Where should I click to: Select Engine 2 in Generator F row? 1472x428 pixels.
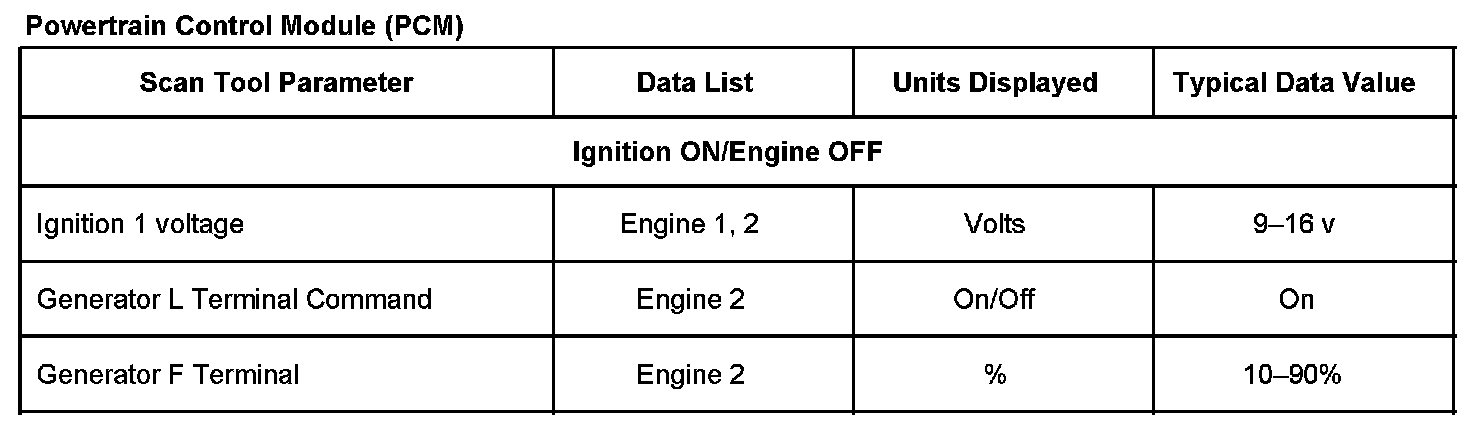[x=690, y=375]
